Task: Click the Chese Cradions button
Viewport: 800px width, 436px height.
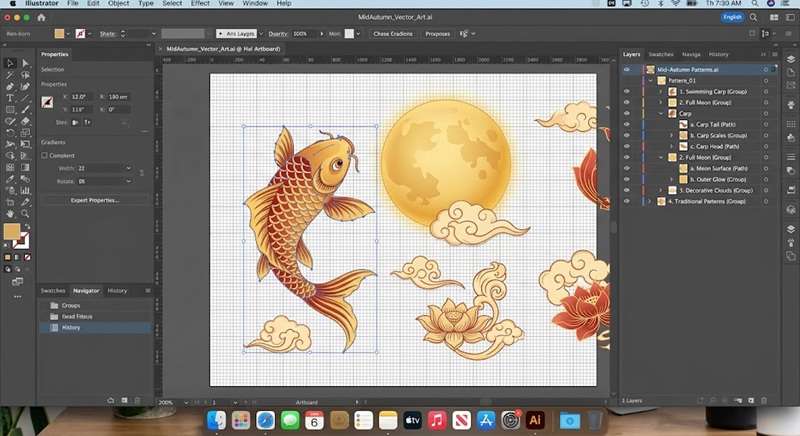Action: click(x=393, y=34)
